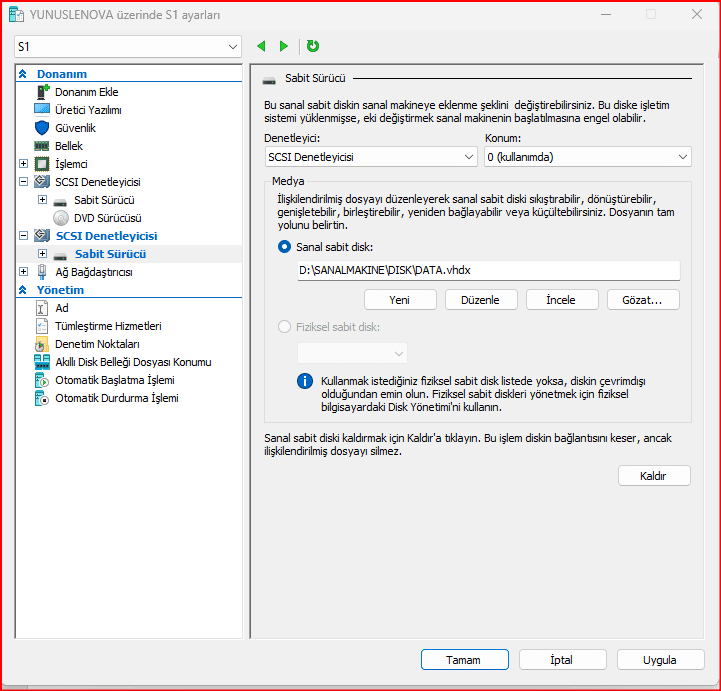Click the green back navigation arrow

[262, 46]
